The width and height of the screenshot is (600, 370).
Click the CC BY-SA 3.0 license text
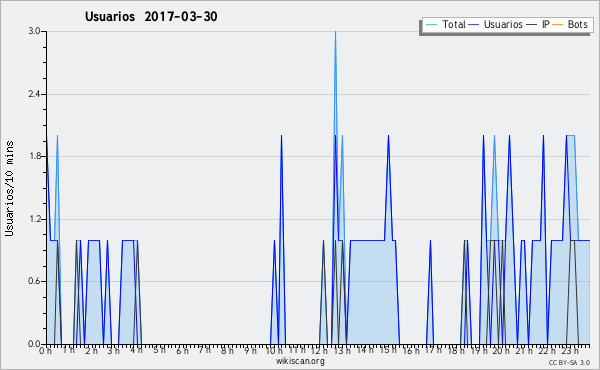coord(569,362)
